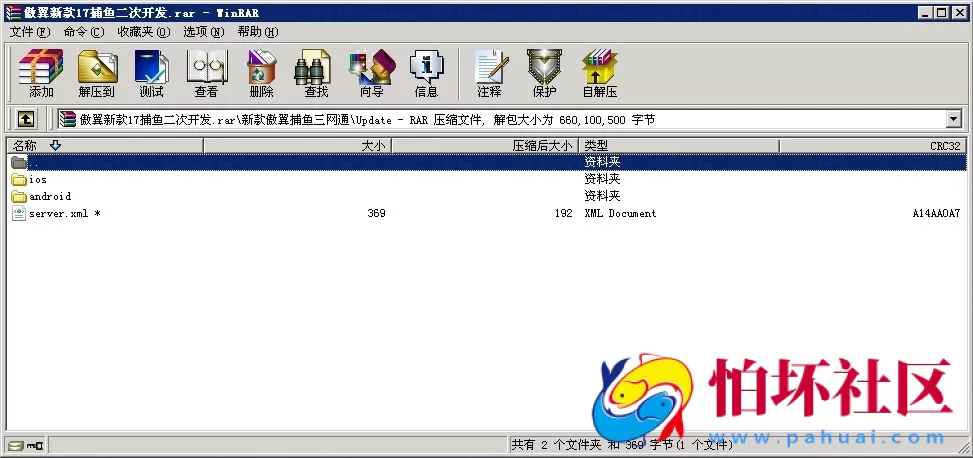Open the Options (选项) menu
This screenshot has height=458, width=973.
tap(203, 32)
